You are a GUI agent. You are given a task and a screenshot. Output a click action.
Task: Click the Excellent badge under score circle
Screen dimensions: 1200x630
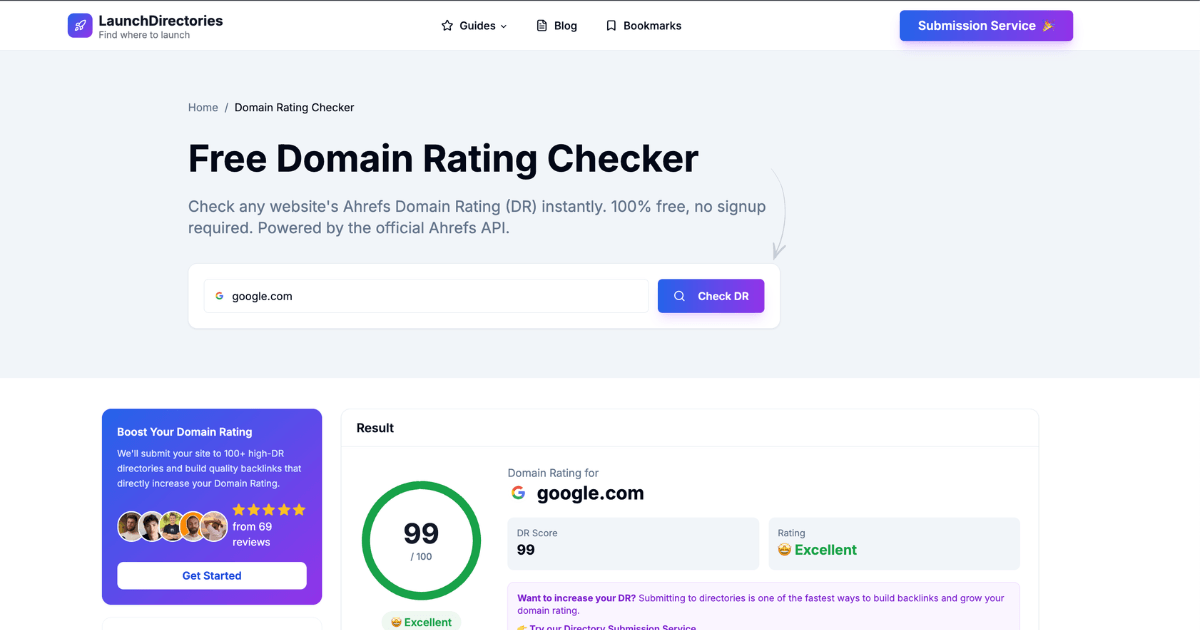[421, 622]
